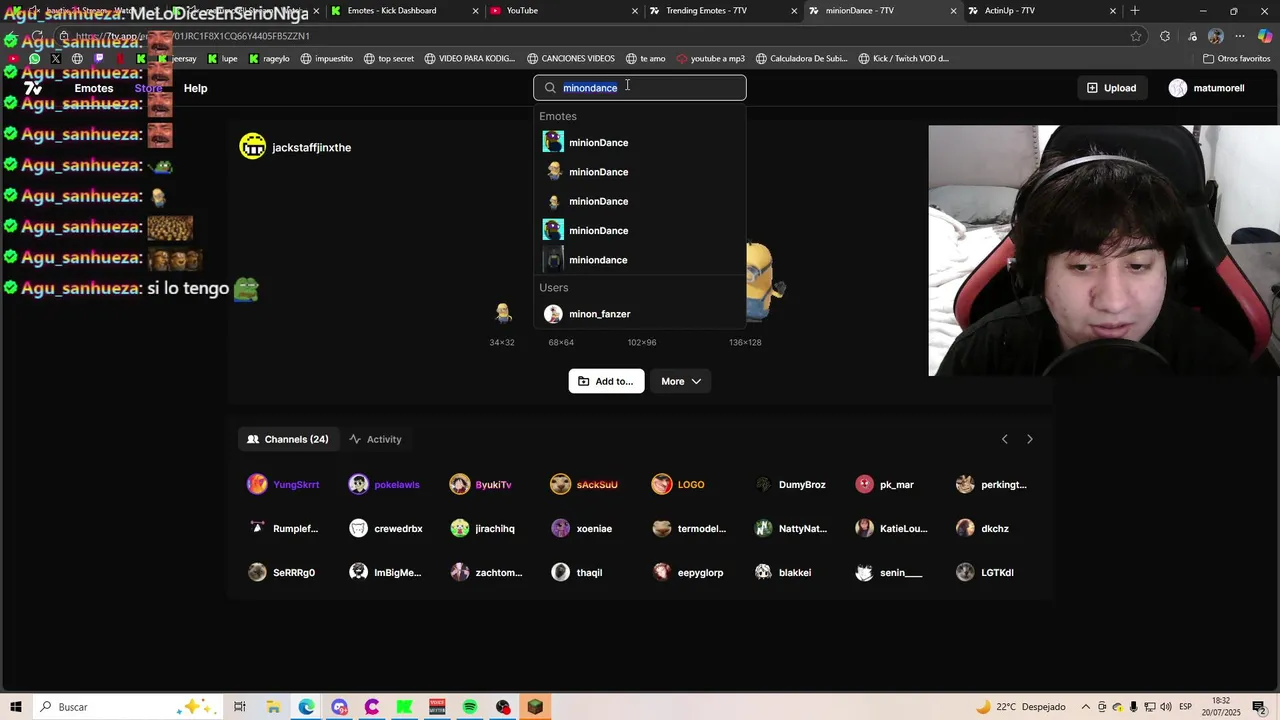Open Task View on taskbar
This screenshot has width=1280, height=720.
(x=240, y=707)
